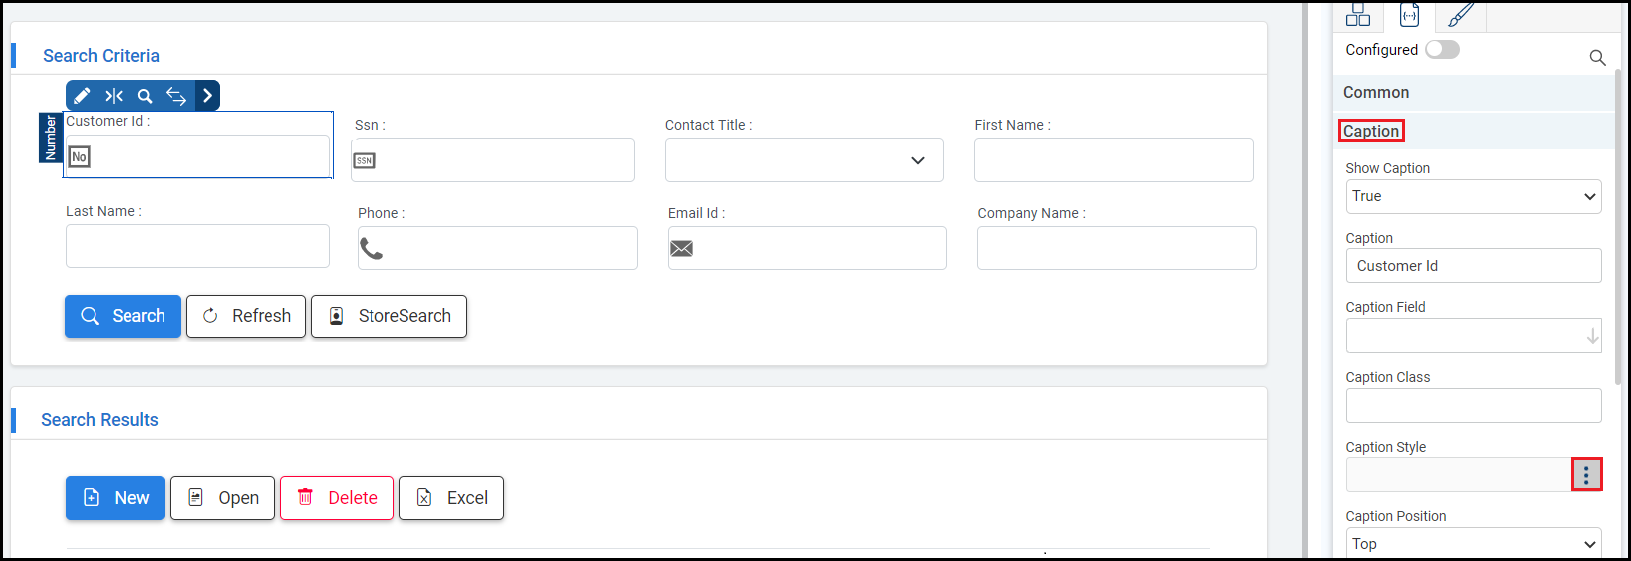Click the magnifier icon in field toolbar
This screenshot has height=561, width=1631.
click(x=145, y=96)
